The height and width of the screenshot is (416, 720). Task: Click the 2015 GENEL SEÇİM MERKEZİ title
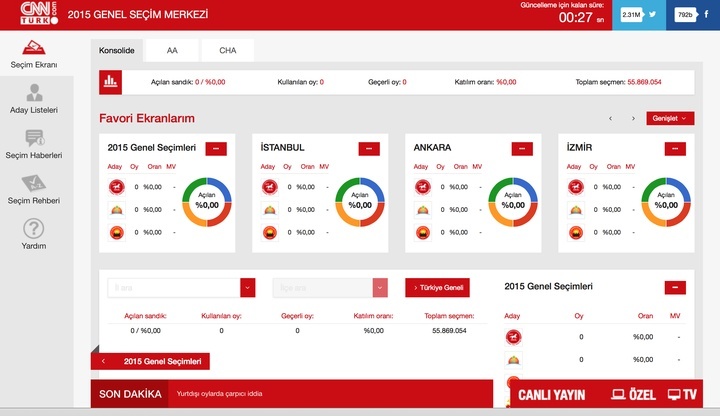[138, 15]
